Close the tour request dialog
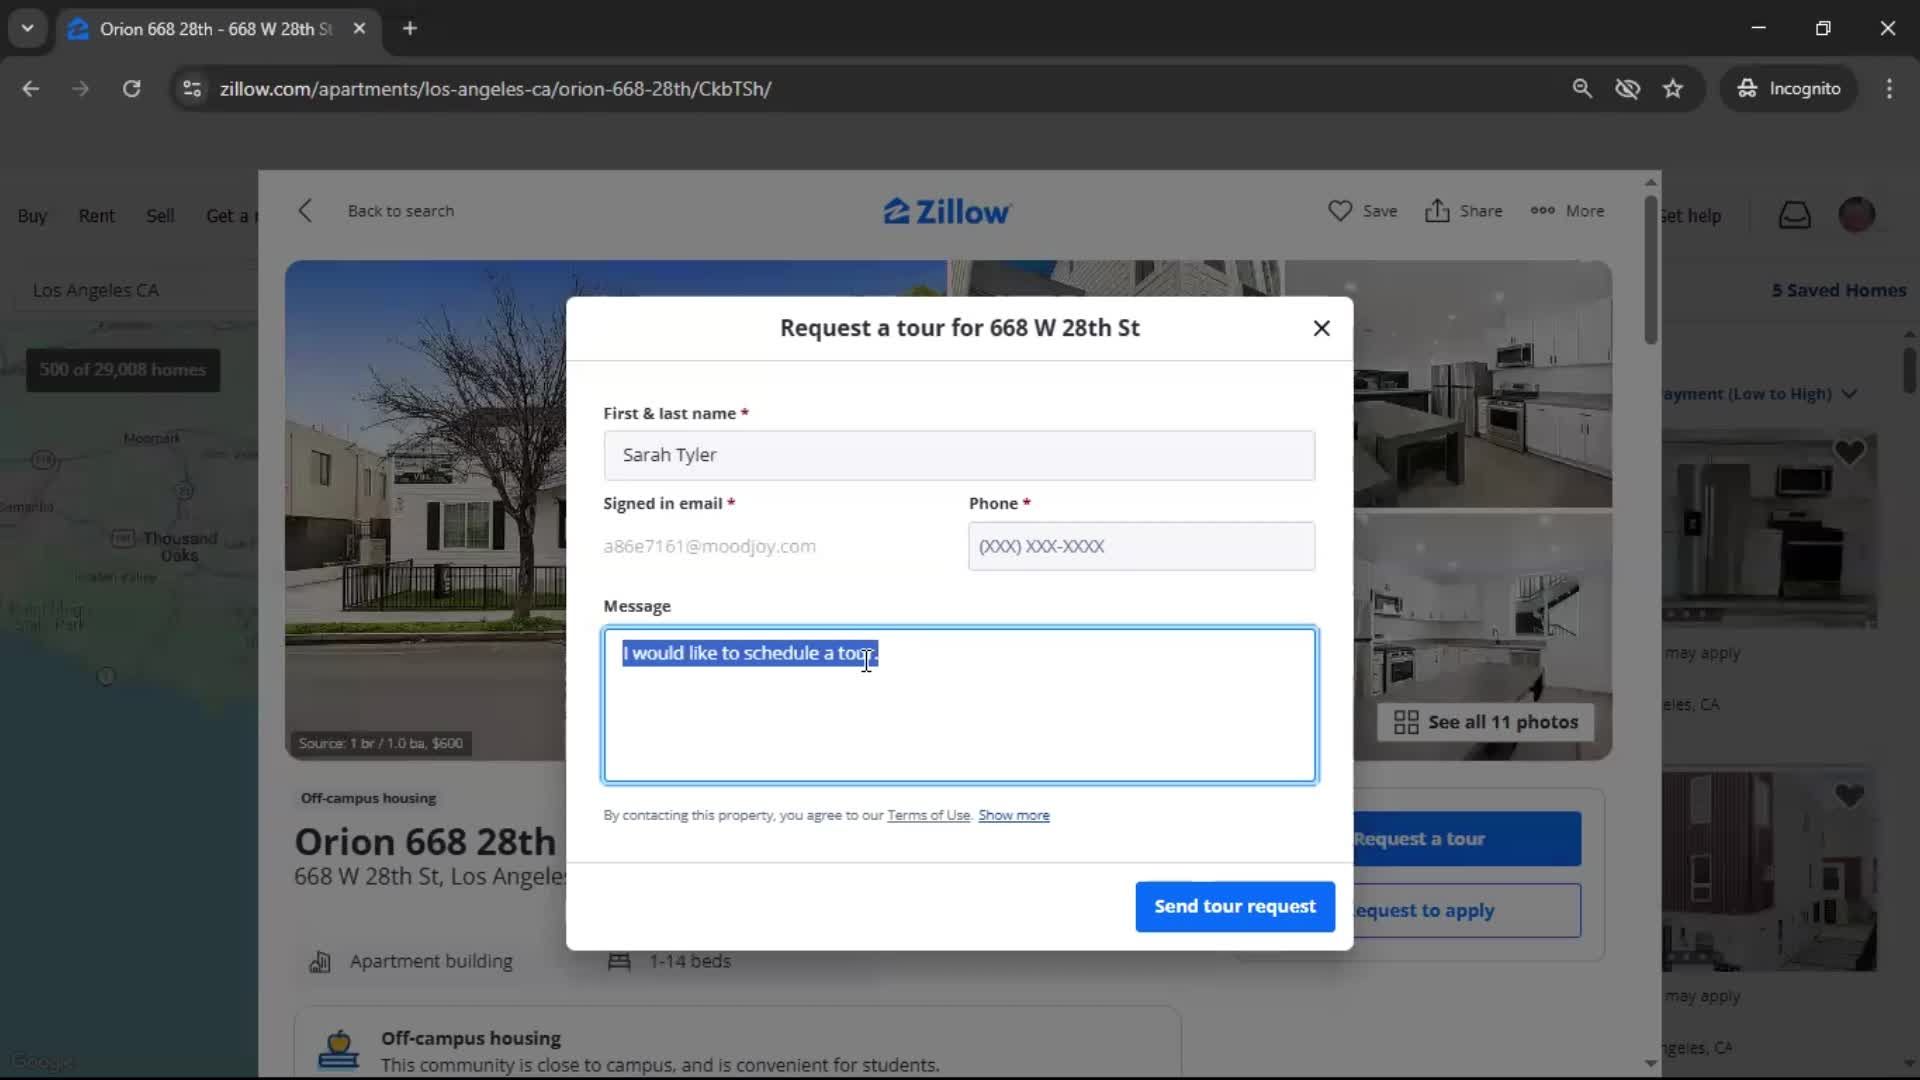 [1321, 328]
